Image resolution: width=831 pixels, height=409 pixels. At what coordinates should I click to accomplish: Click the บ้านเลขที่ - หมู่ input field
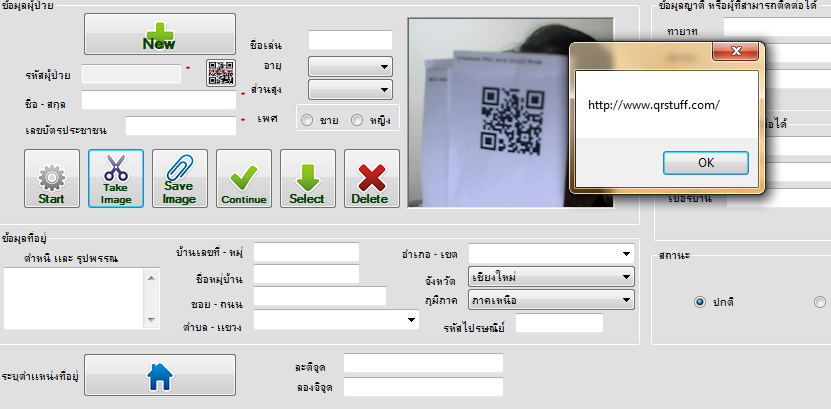(x=306, y=252)
